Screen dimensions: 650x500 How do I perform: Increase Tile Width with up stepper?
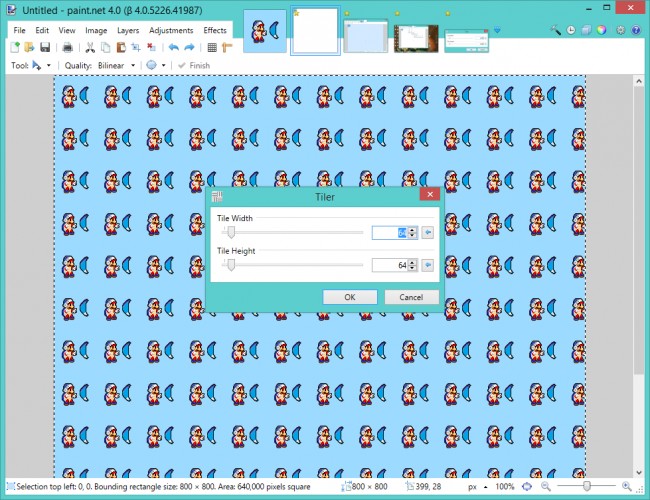pos(412,230)
